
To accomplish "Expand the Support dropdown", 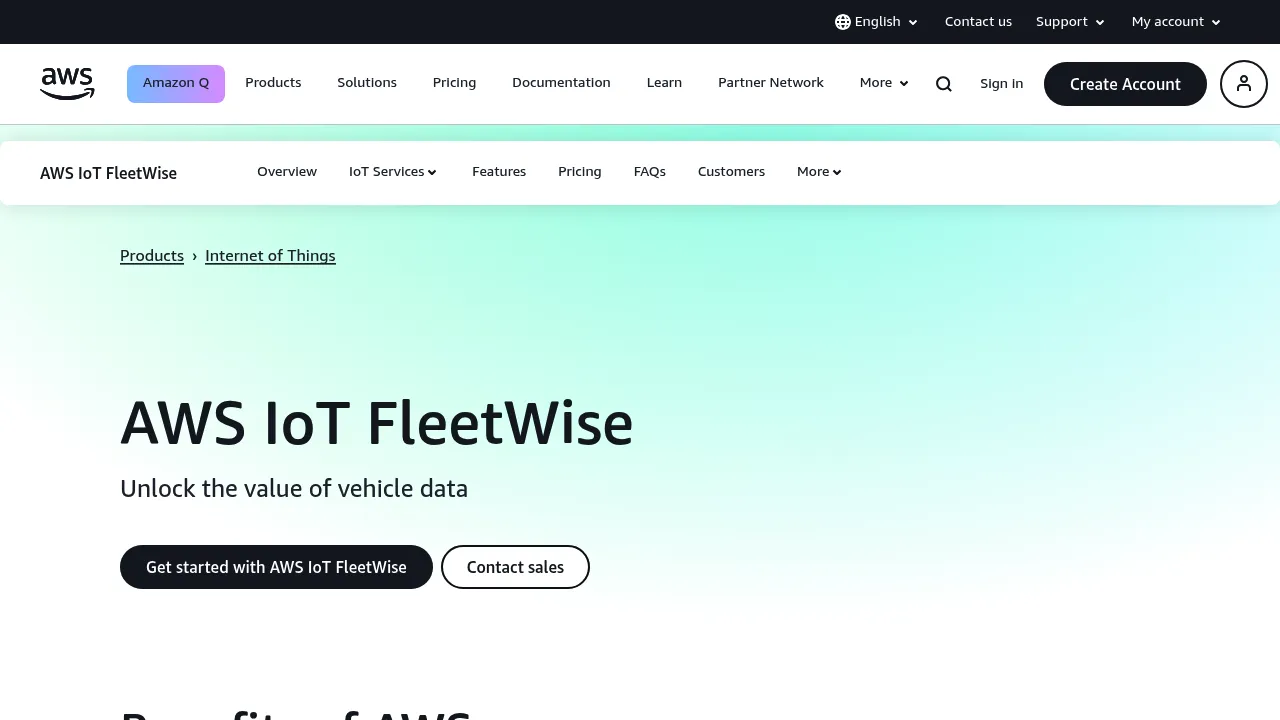I will tap(1070, 22).
